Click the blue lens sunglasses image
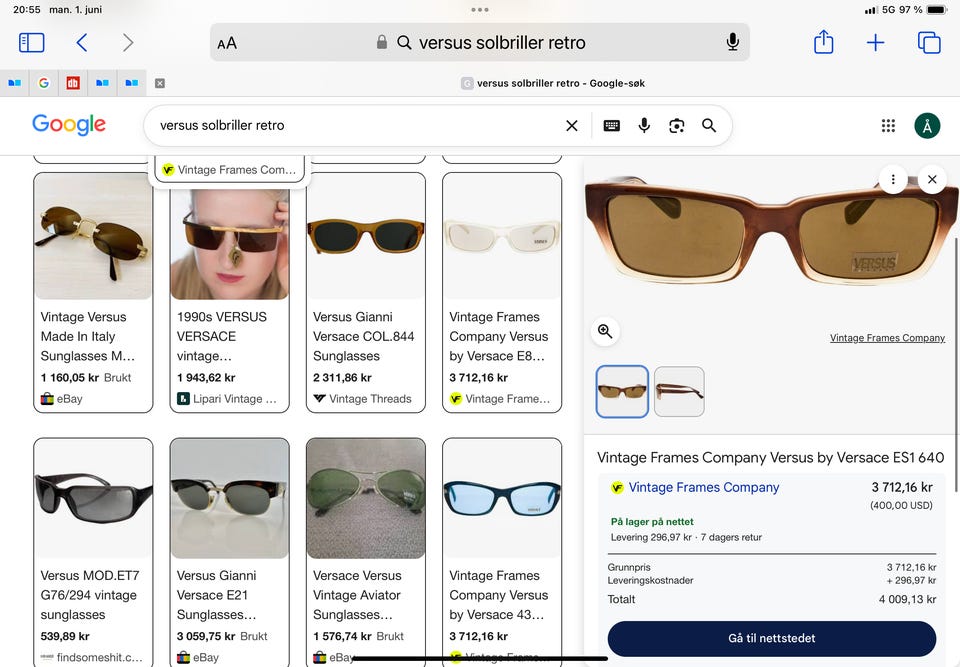 502,499
